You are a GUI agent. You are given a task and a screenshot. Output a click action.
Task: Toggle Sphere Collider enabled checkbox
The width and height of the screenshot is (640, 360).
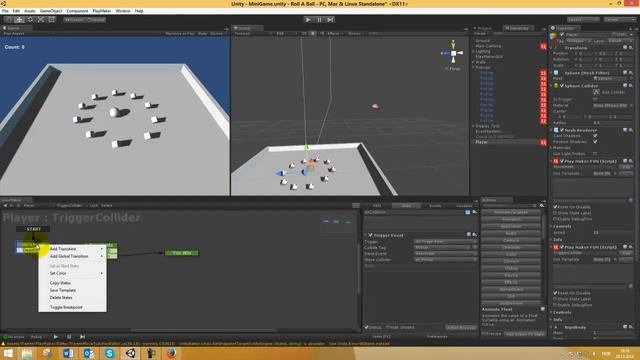562,86
